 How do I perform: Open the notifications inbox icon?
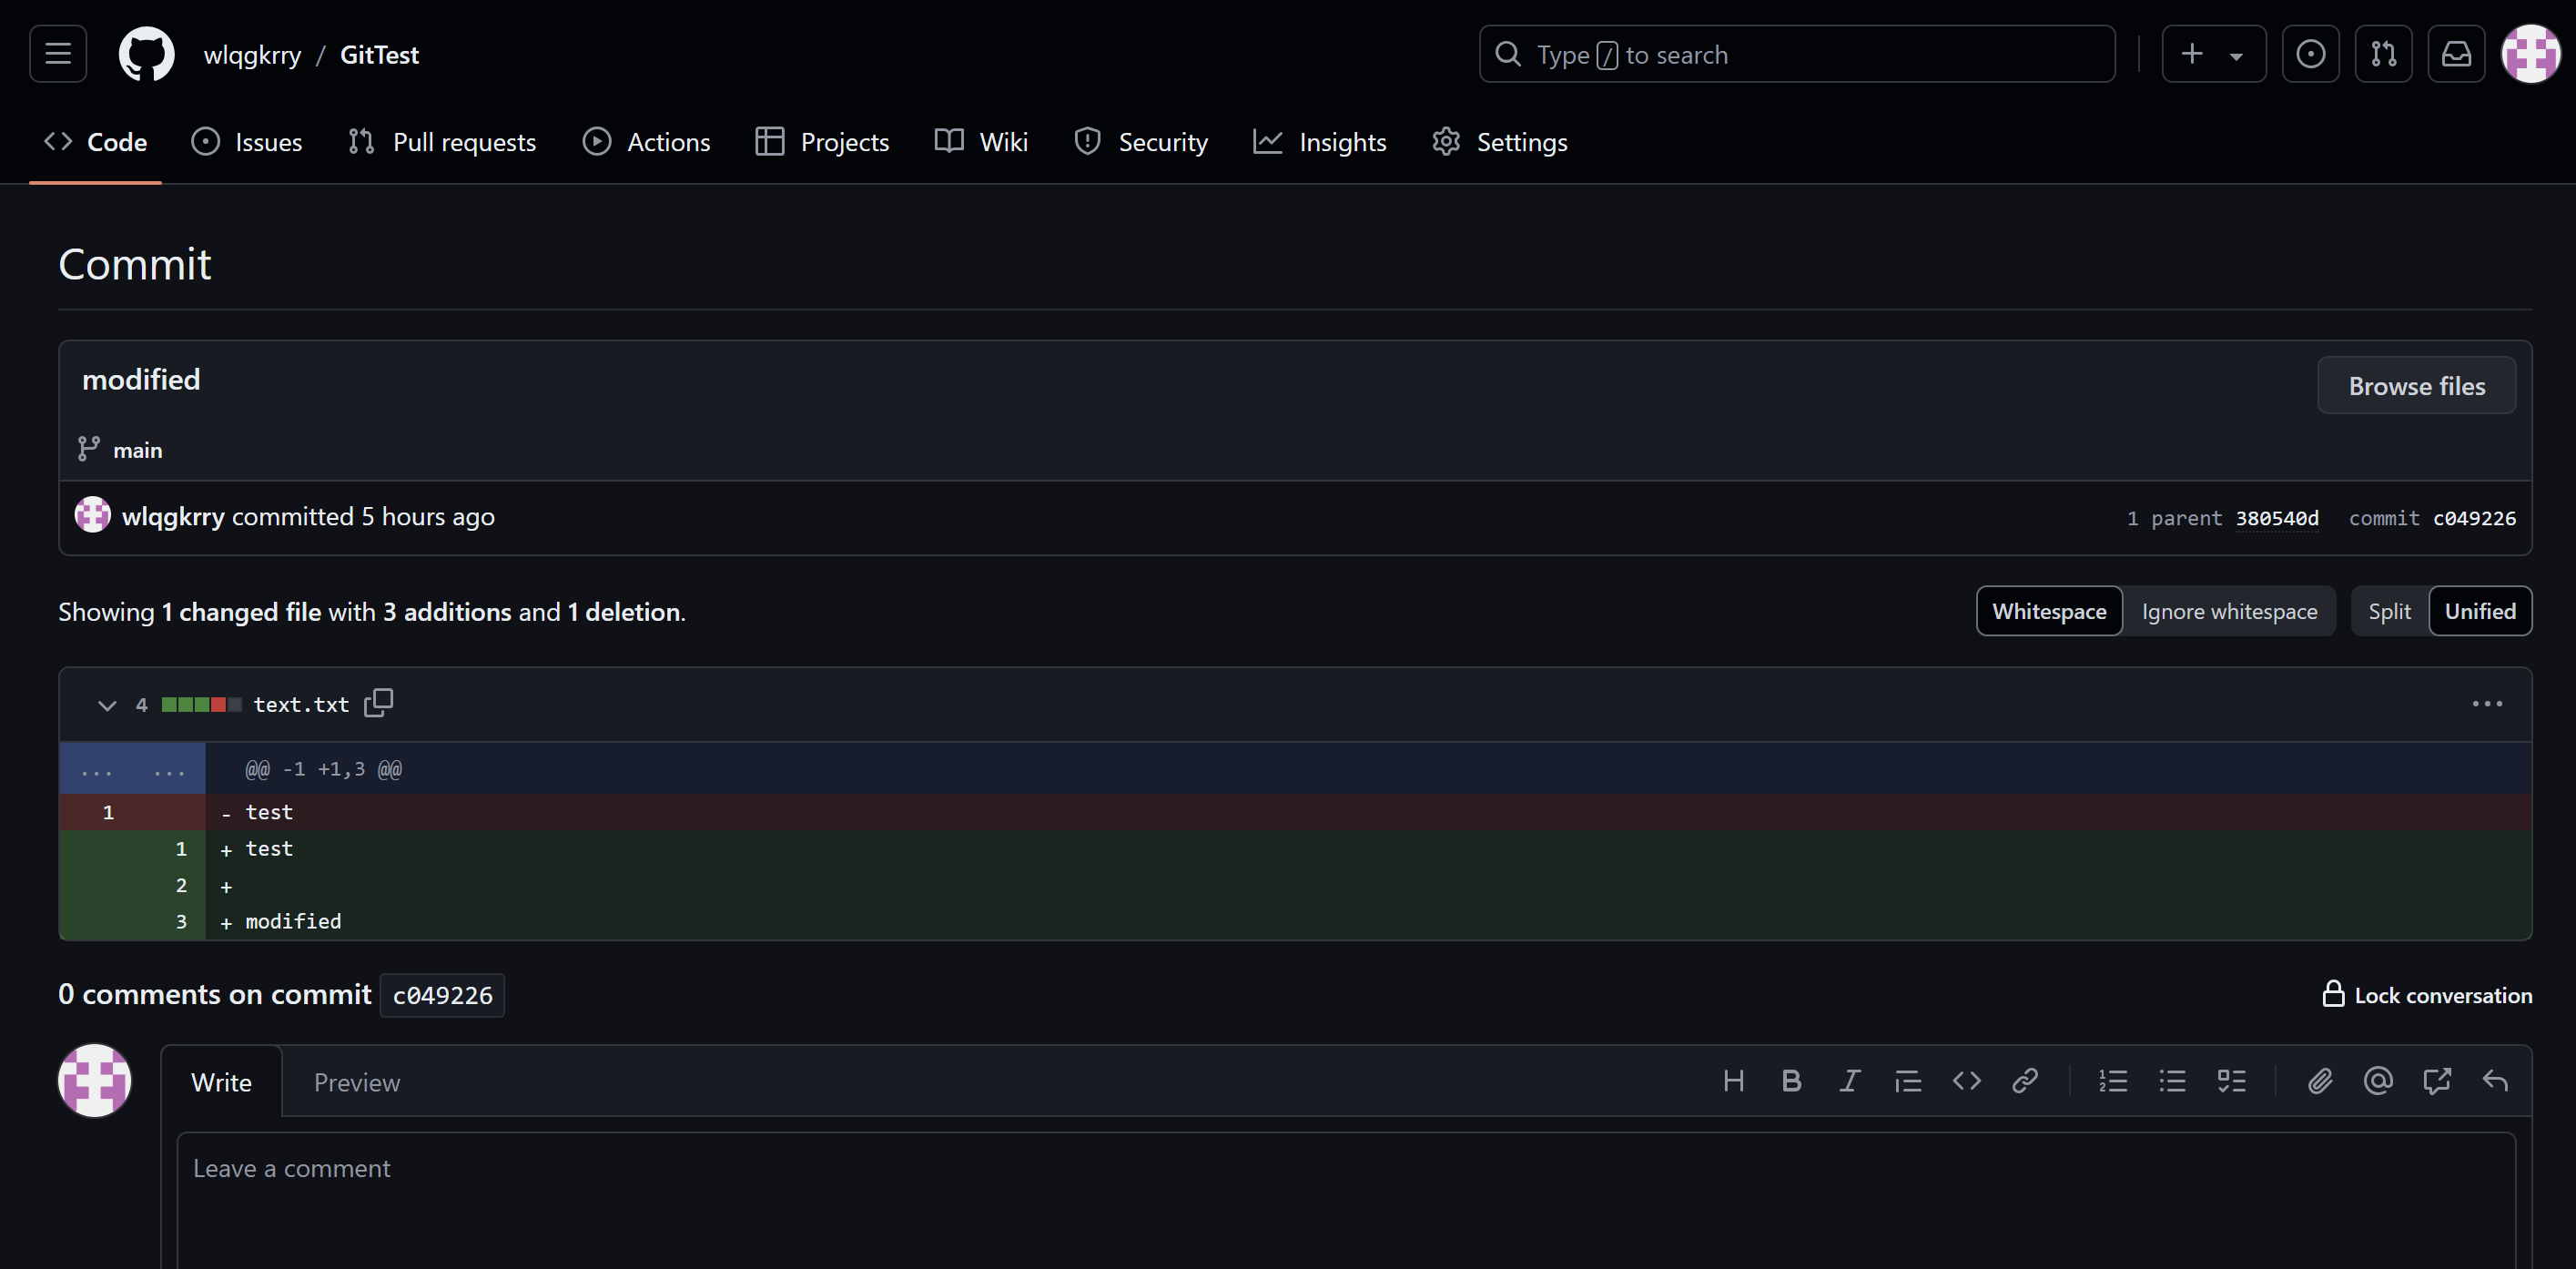[x=2456, y=54]
